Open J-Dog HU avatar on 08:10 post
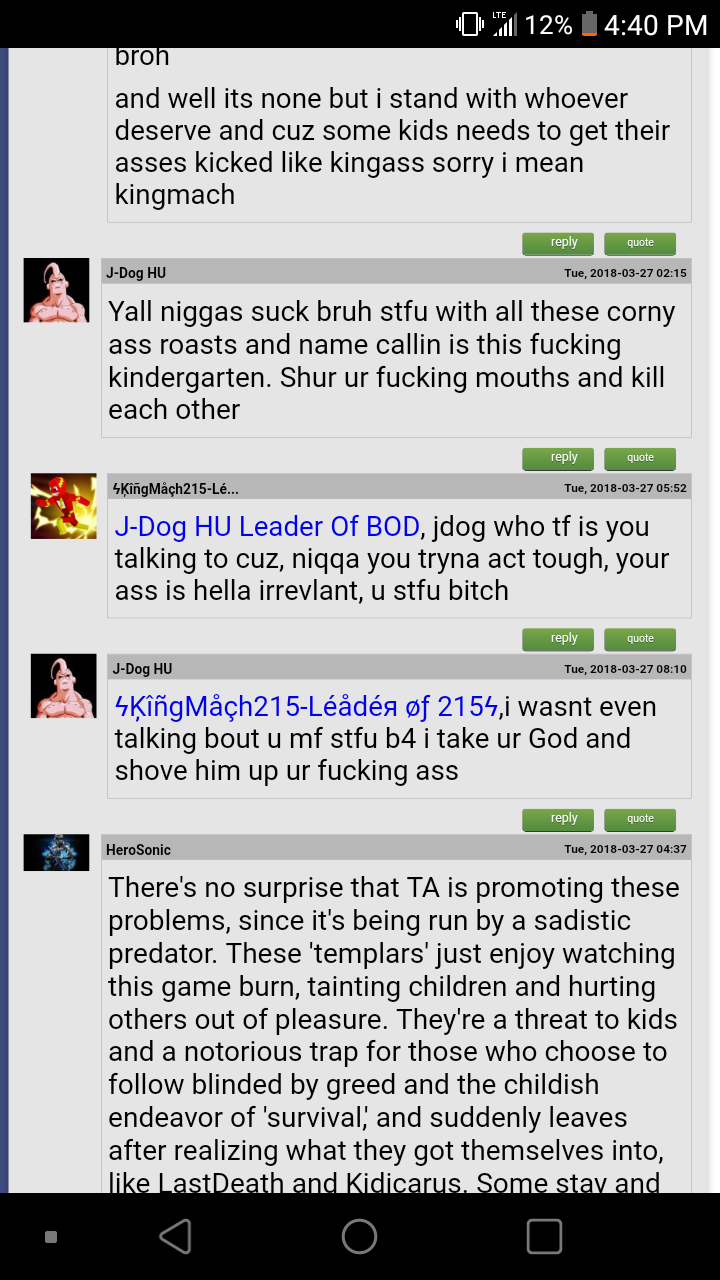The height and width of the screenshot is (1280, 720). (64, 686)
